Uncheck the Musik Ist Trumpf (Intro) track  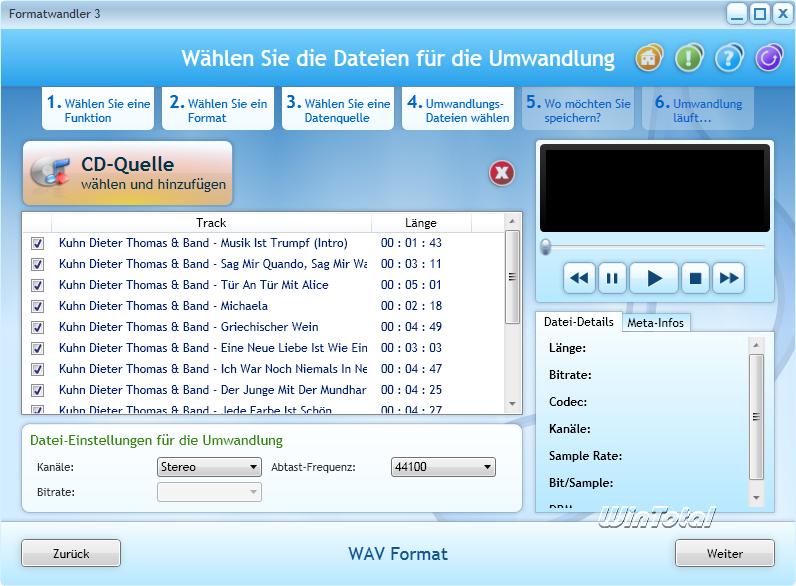[x=38, y=243]
